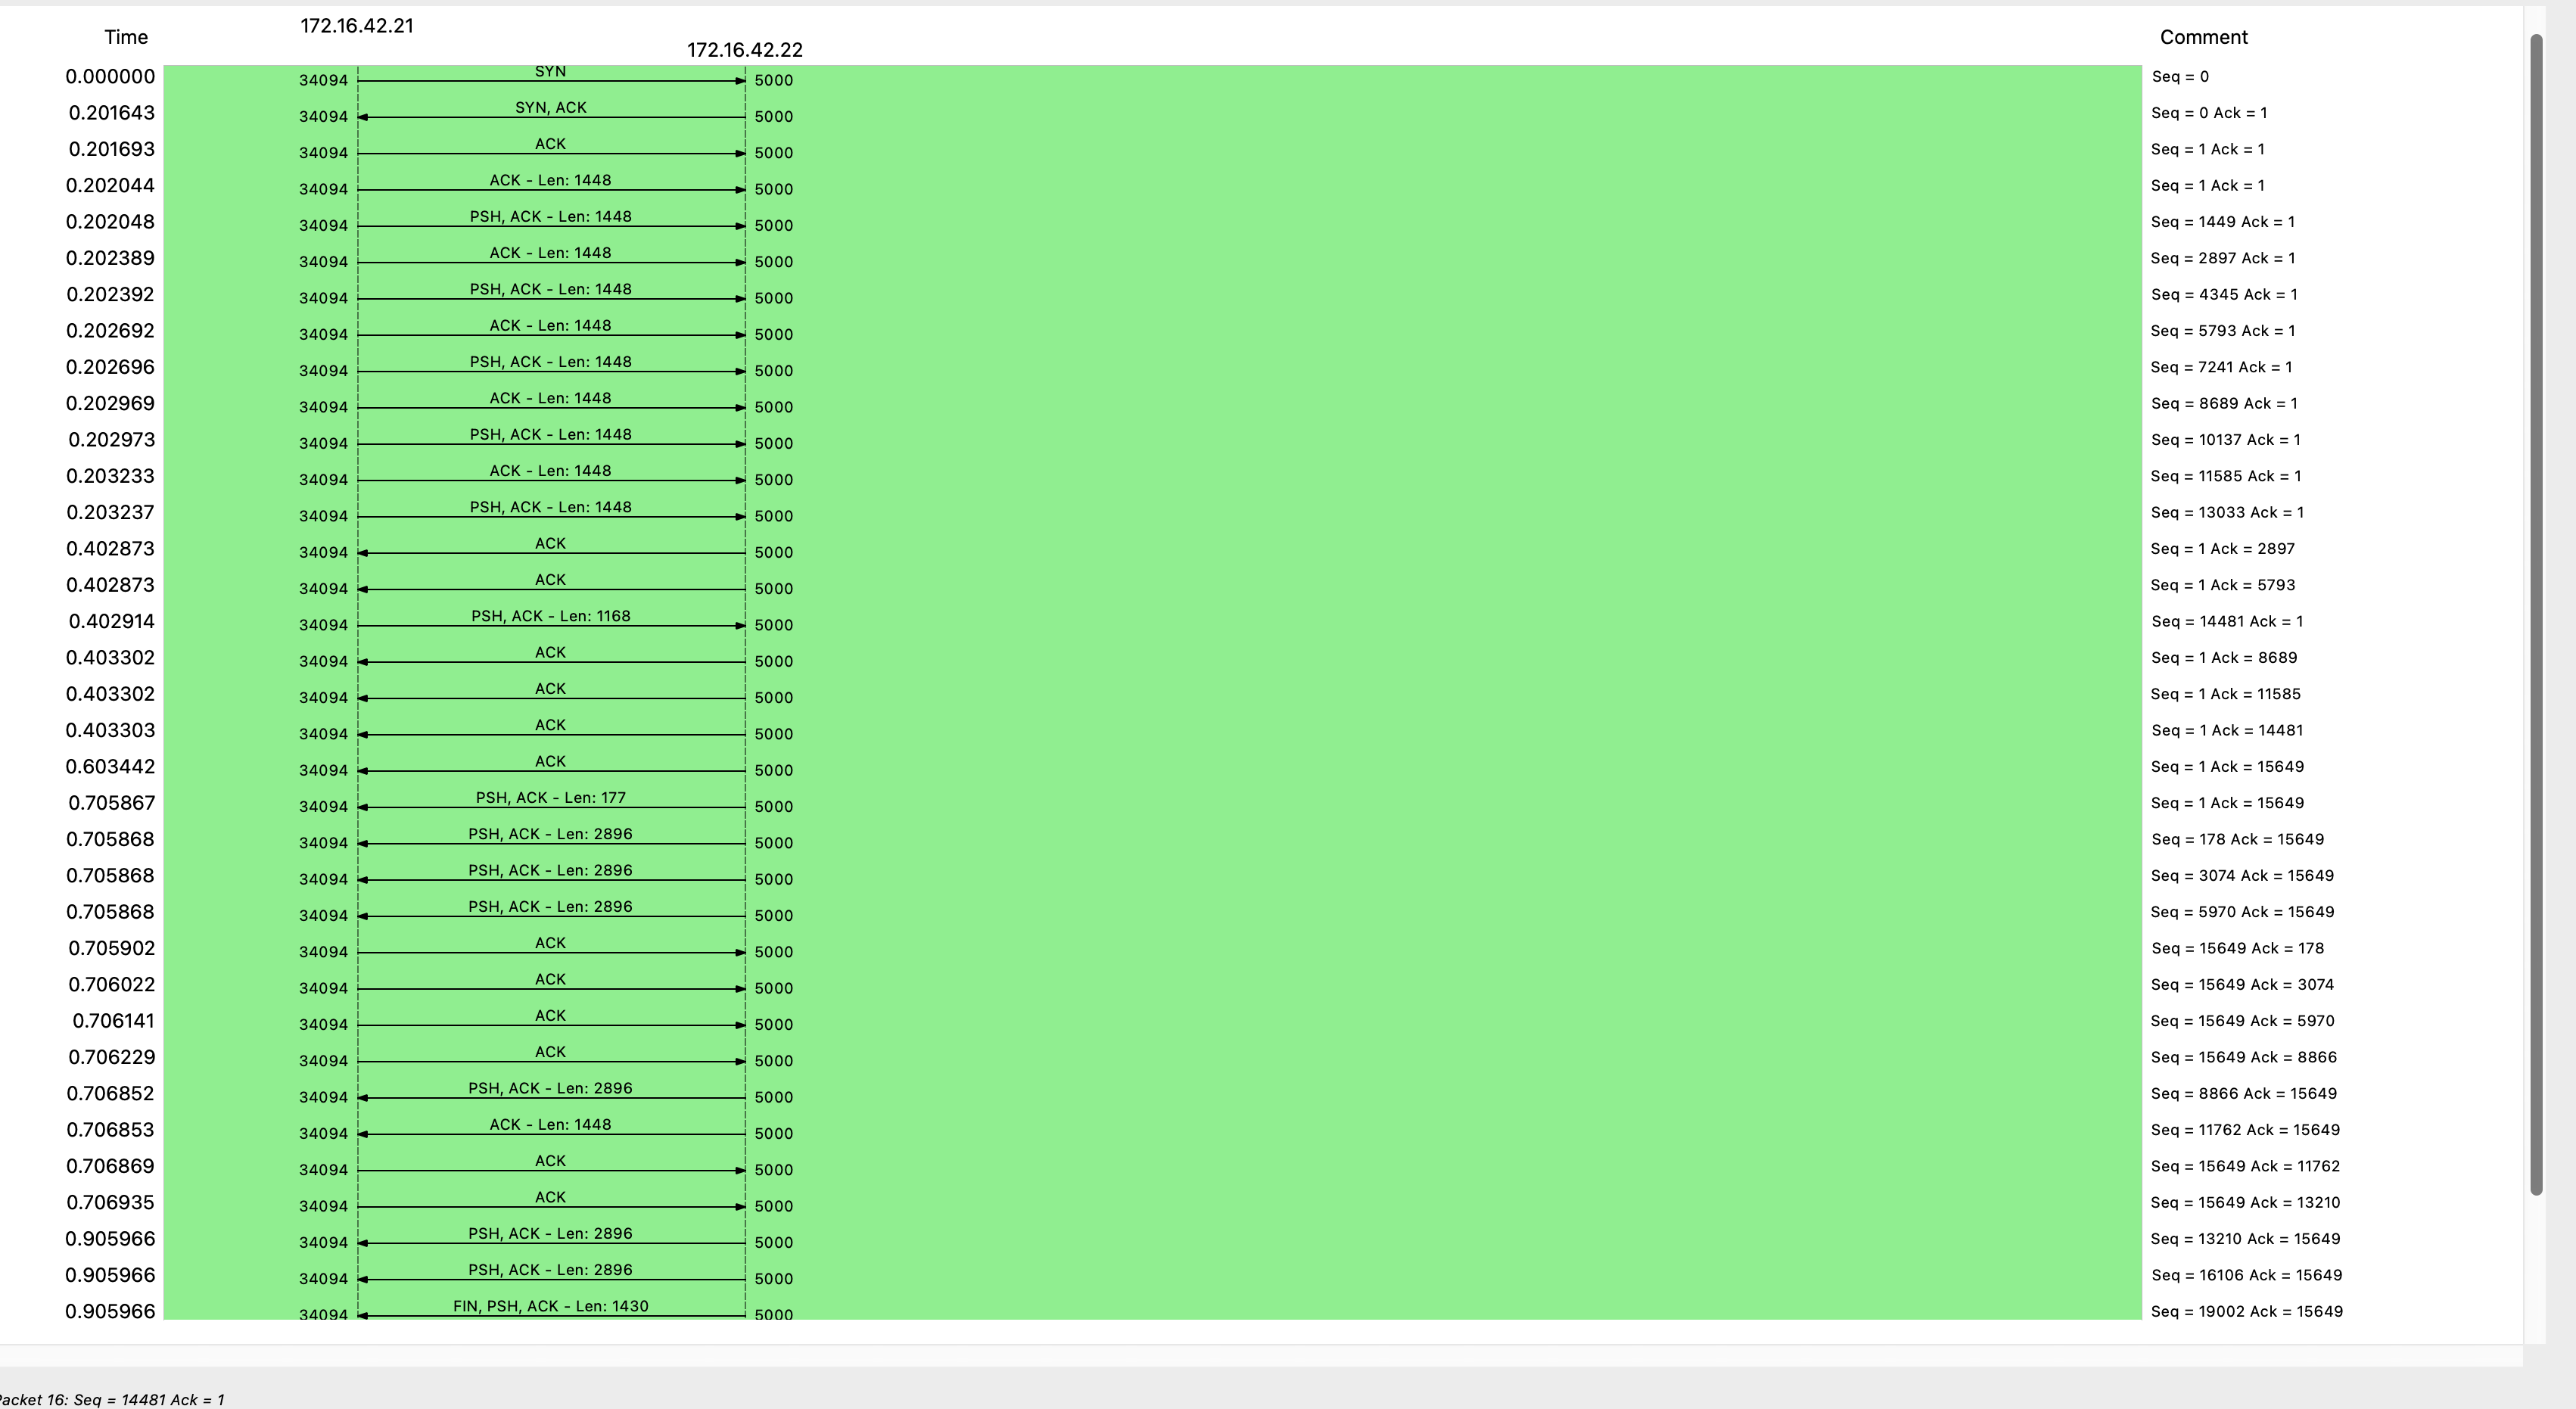Click the comment Seq = 178 Ack = 15649

[2237, 840]
